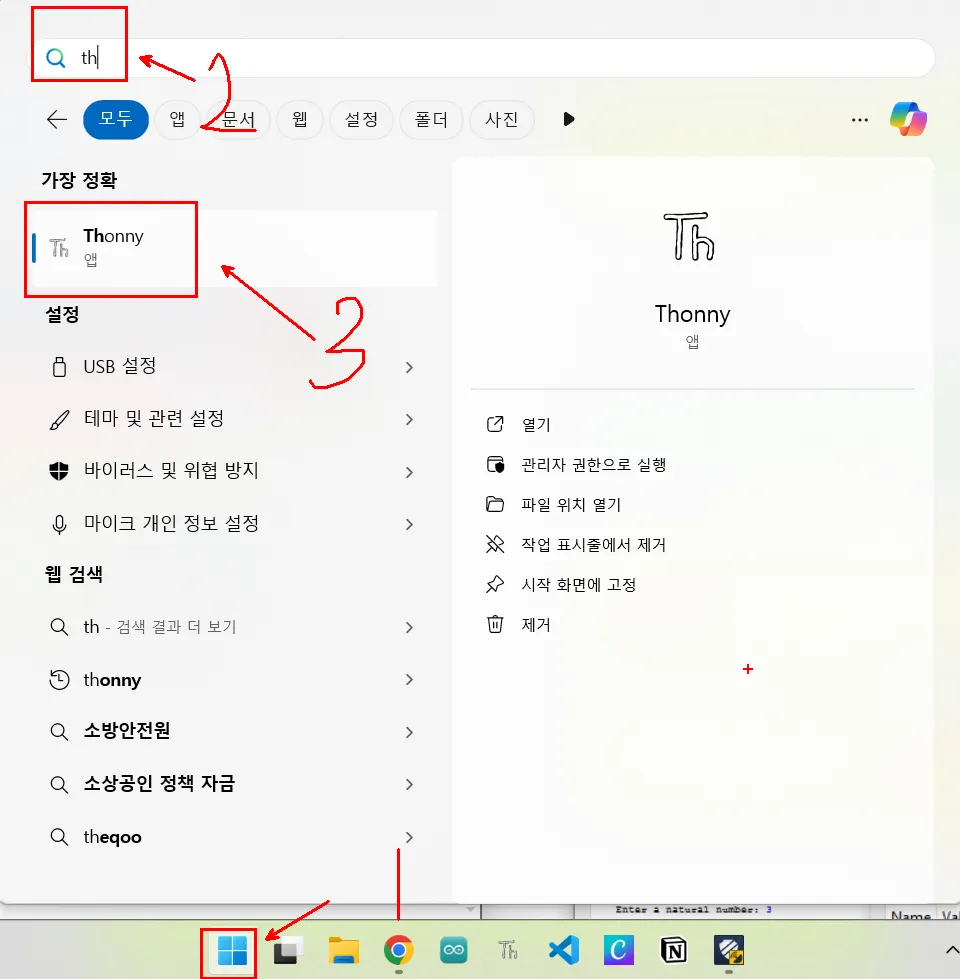Viewport: 960px width, 979px height.
Task: Expand the 소방안전원 suggestion chevron
Action: pos(409,732)
